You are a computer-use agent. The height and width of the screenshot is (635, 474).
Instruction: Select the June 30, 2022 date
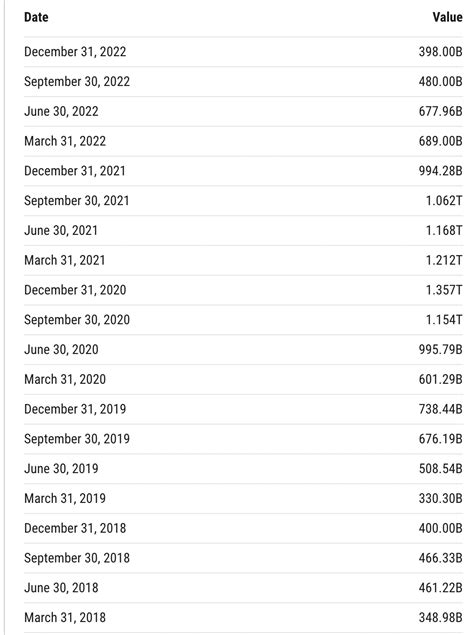61,111
